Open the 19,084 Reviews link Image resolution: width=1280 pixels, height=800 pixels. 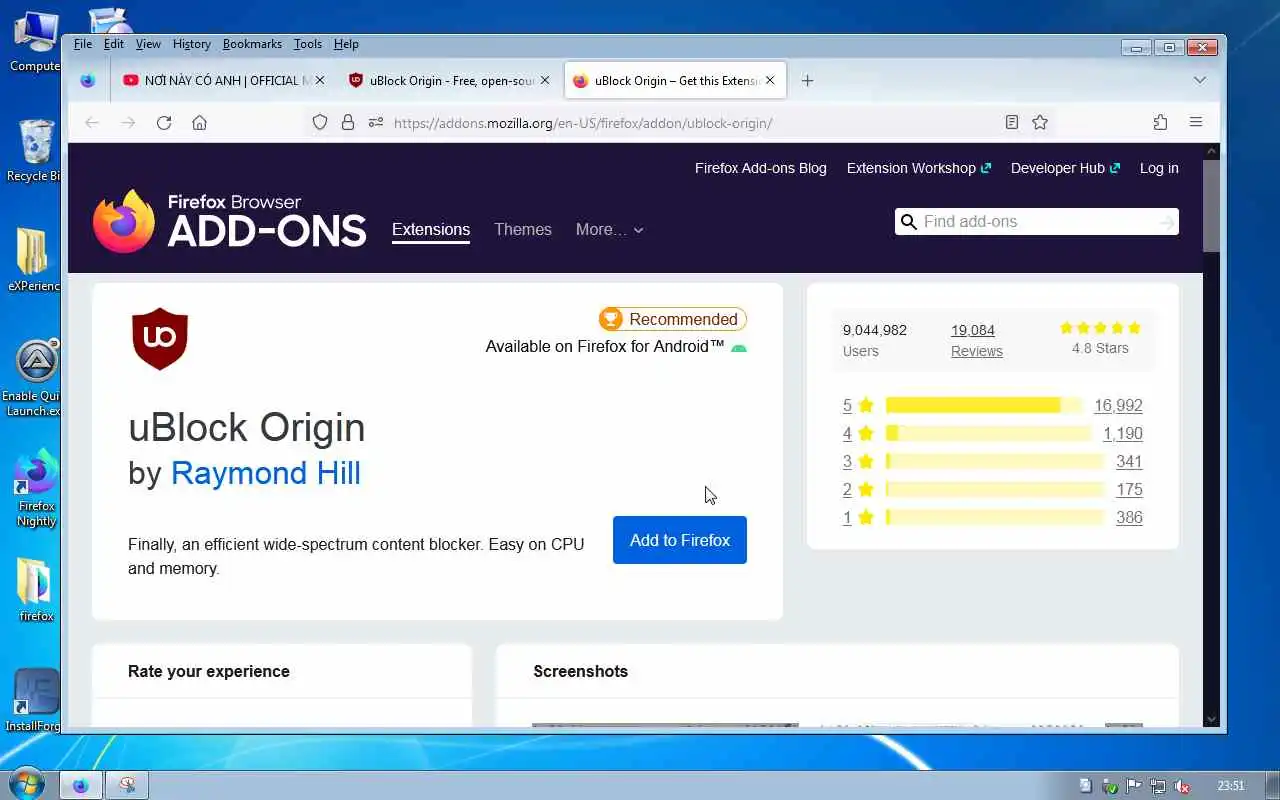click(x=976, y=340)
